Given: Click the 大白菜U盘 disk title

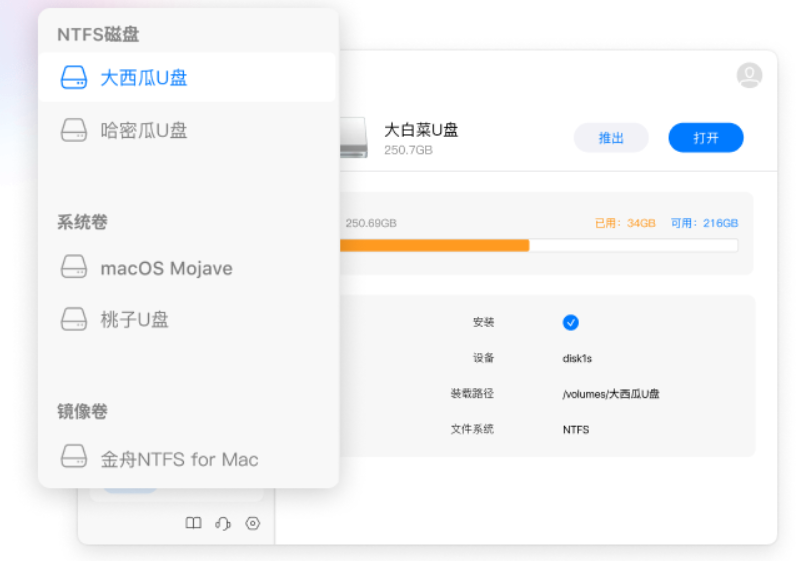Looking at the screenshot, I should [x=421, y=130].
